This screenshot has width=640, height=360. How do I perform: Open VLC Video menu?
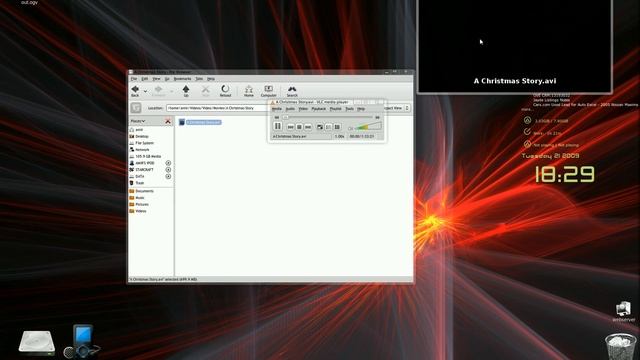pyautogui.click(x=303, y=109)
